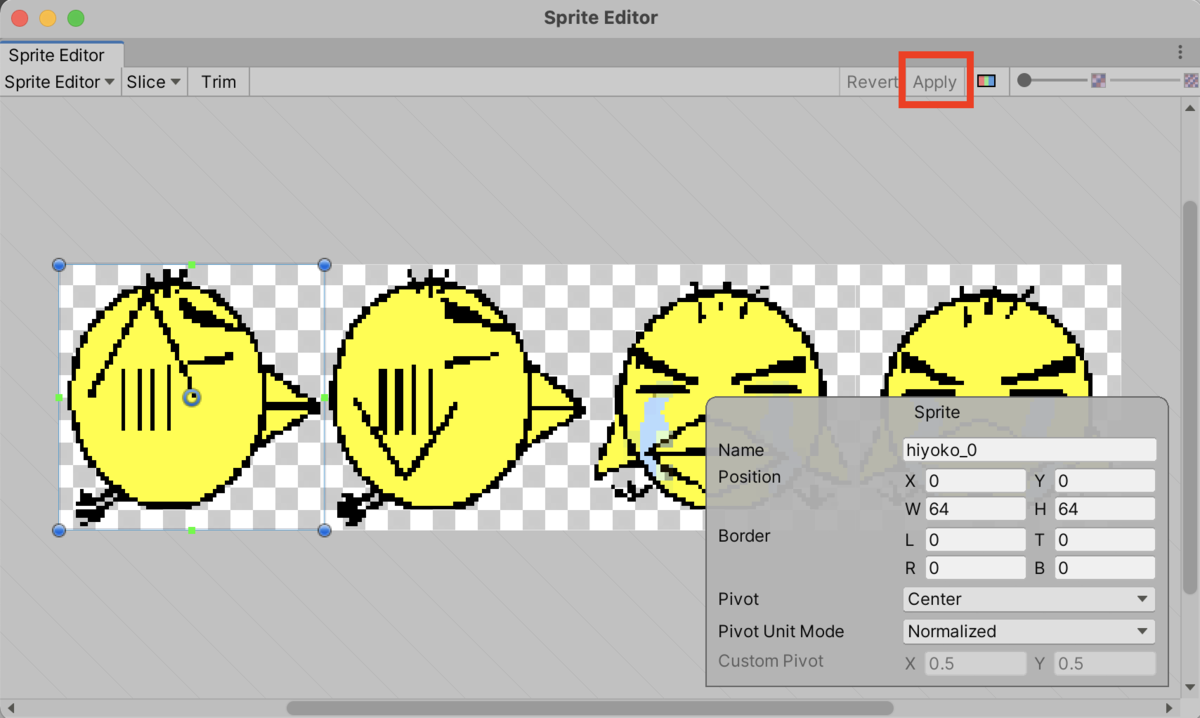Click the horizontal scrollbar thumb

(x=590, y=708)
